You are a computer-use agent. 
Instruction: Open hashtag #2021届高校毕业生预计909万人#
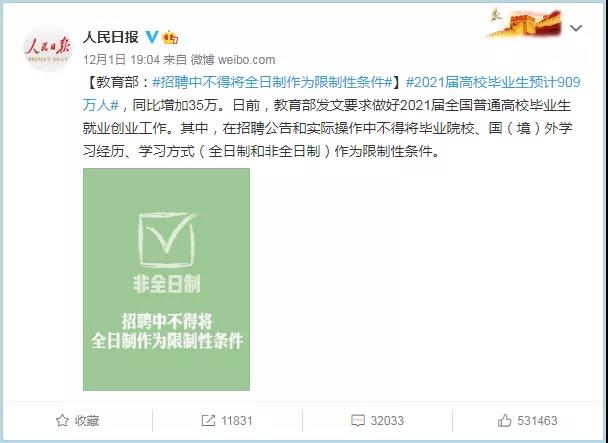(332, 93)
